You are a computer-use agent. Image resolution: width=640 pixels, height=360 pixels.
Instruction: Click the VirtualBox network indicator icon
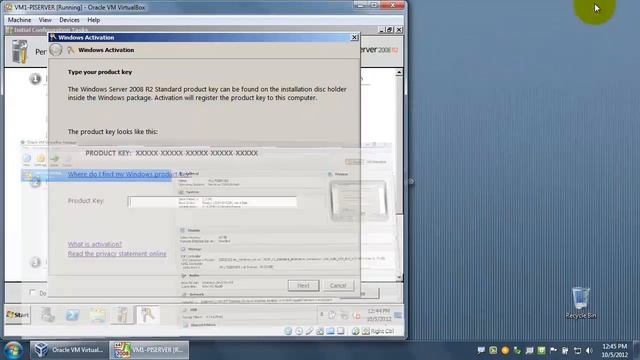[320, 331]
